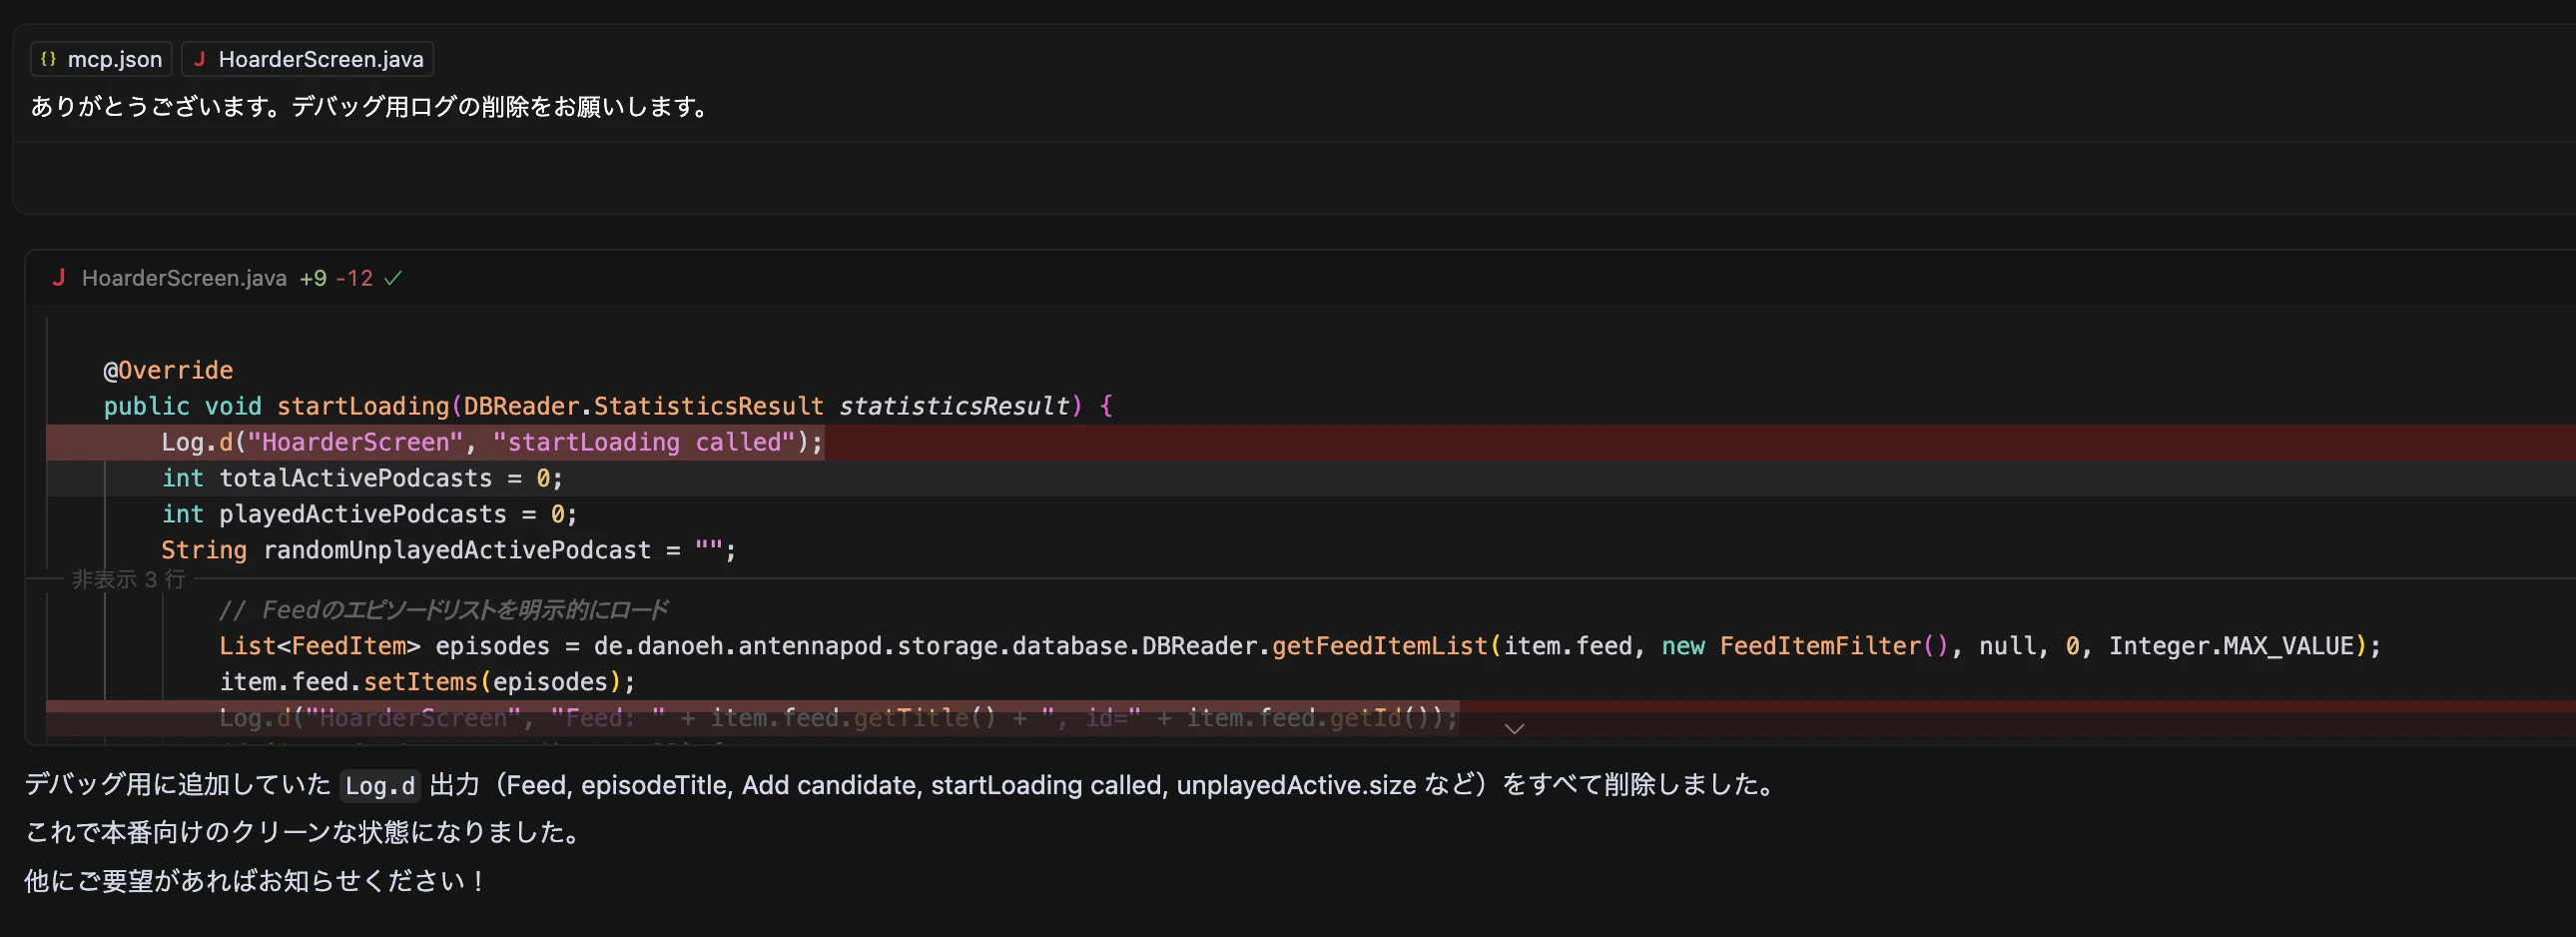Expand the diff with the bottom chevron

pyautogui.click(x=1514, y=729)
